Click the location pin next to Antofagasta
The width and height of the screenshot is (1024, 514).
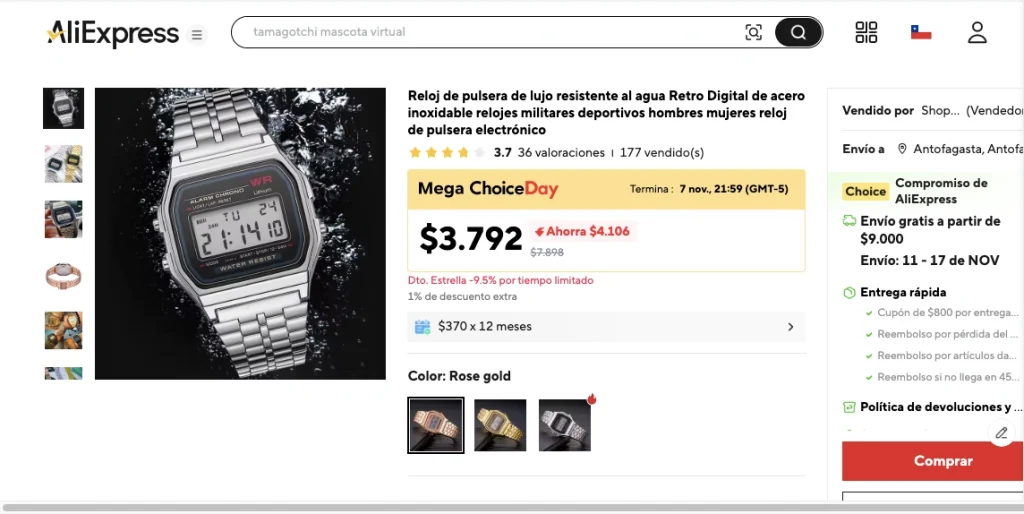pos(902,149)
